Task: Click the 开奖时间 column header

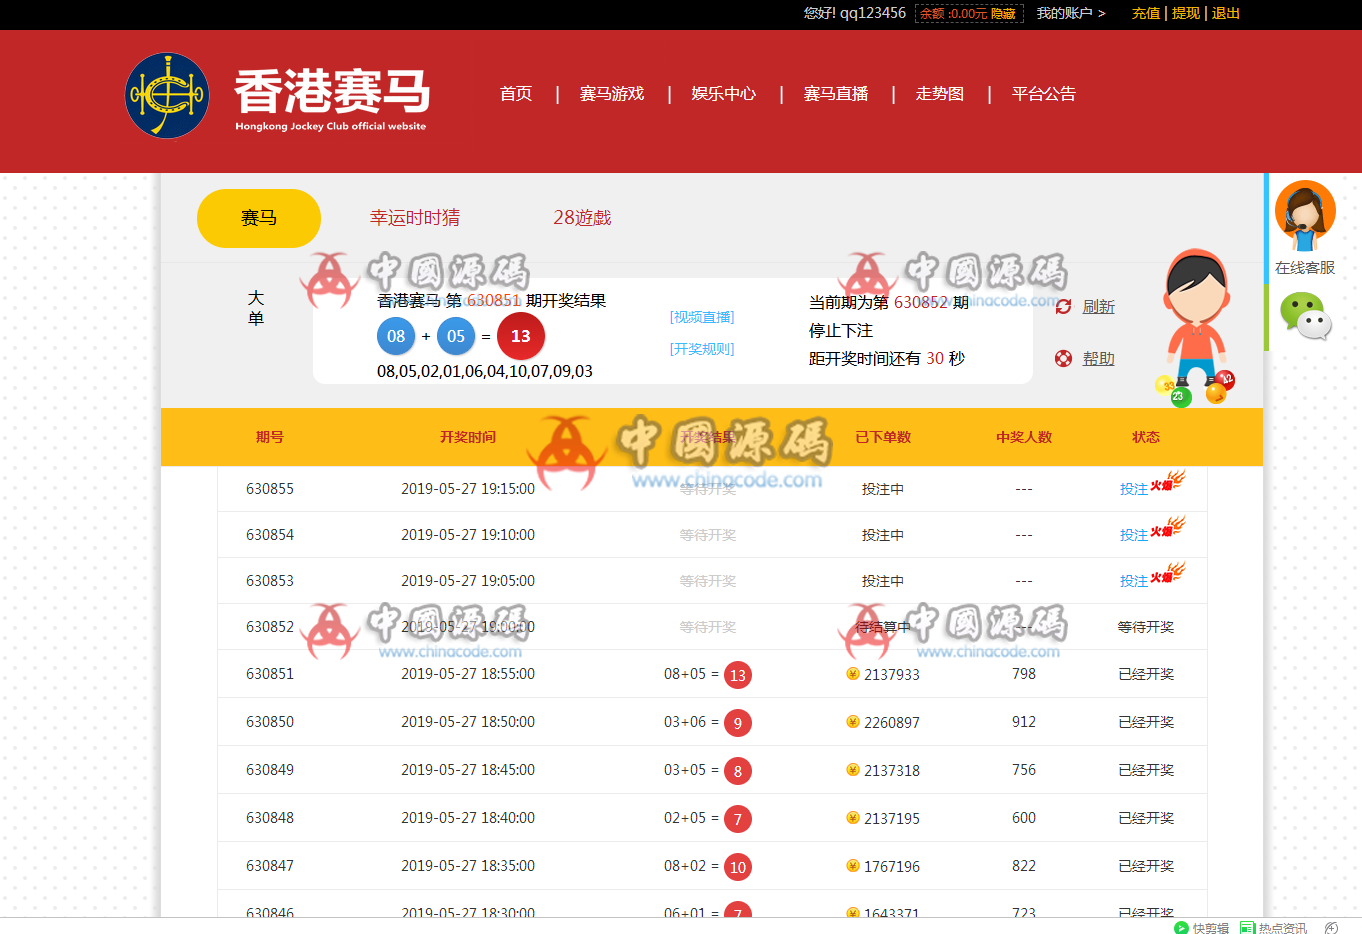Action: point(468,437)
